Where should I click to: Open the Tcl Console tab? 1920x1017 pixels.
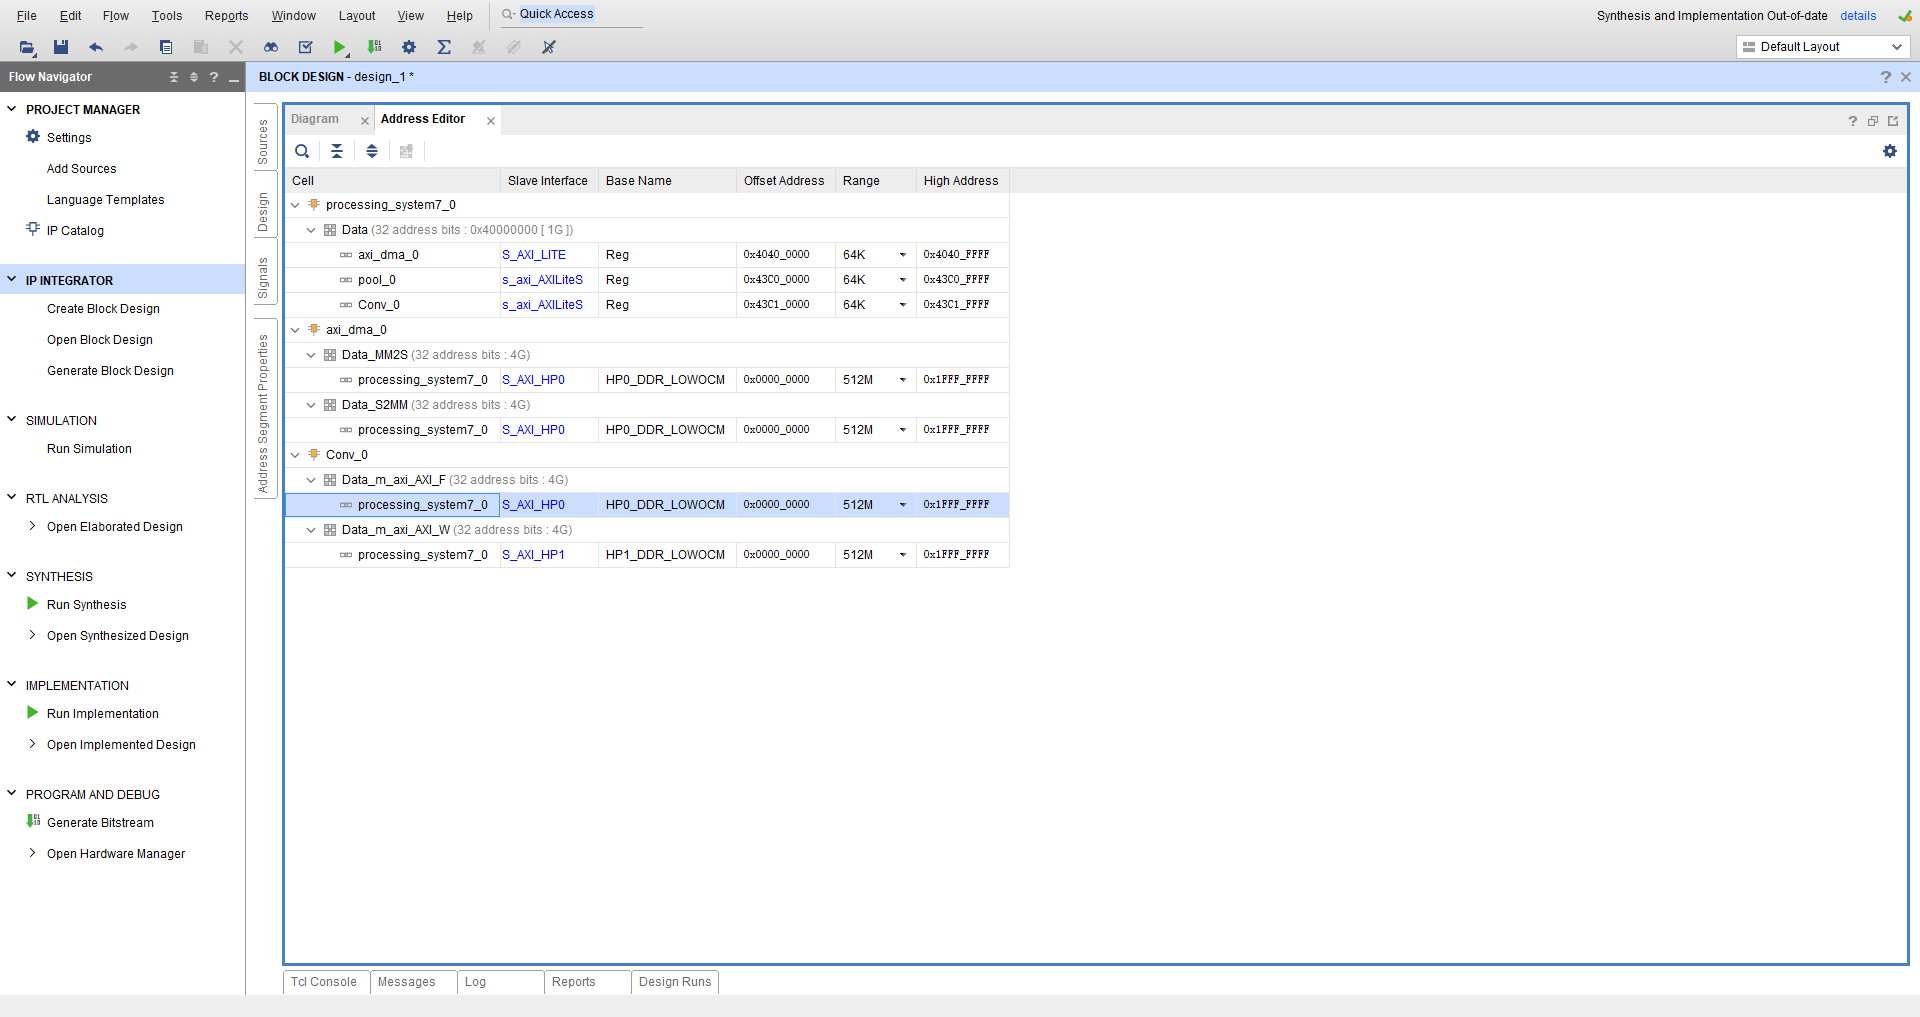[324, 982]
